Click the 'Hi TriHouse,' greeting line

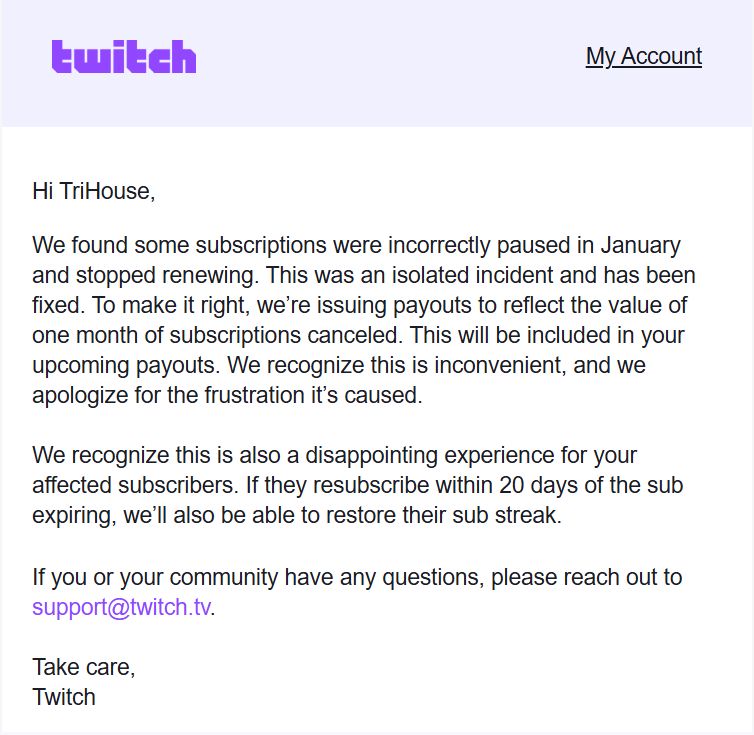[94, 191]
